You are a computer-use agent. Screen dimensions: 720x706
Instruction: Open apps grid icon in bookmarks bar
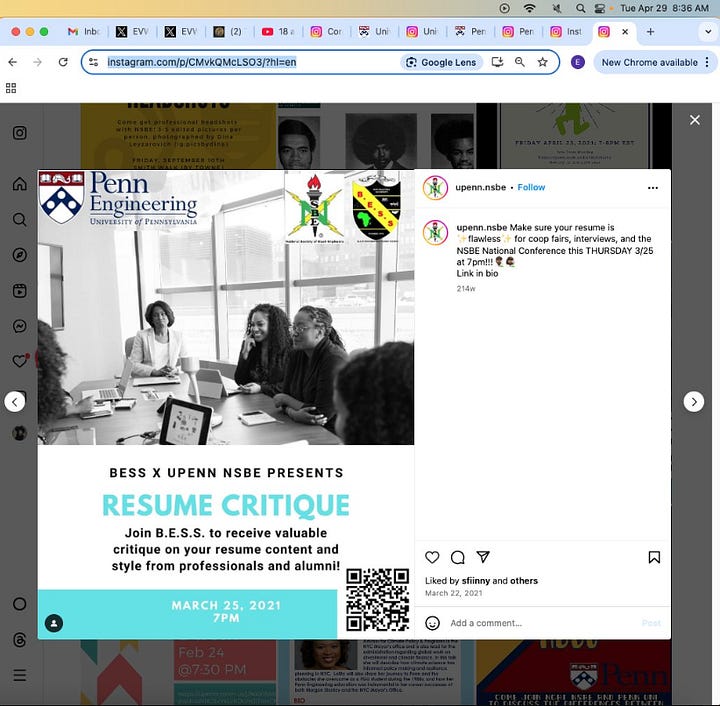tap(11, 88)
